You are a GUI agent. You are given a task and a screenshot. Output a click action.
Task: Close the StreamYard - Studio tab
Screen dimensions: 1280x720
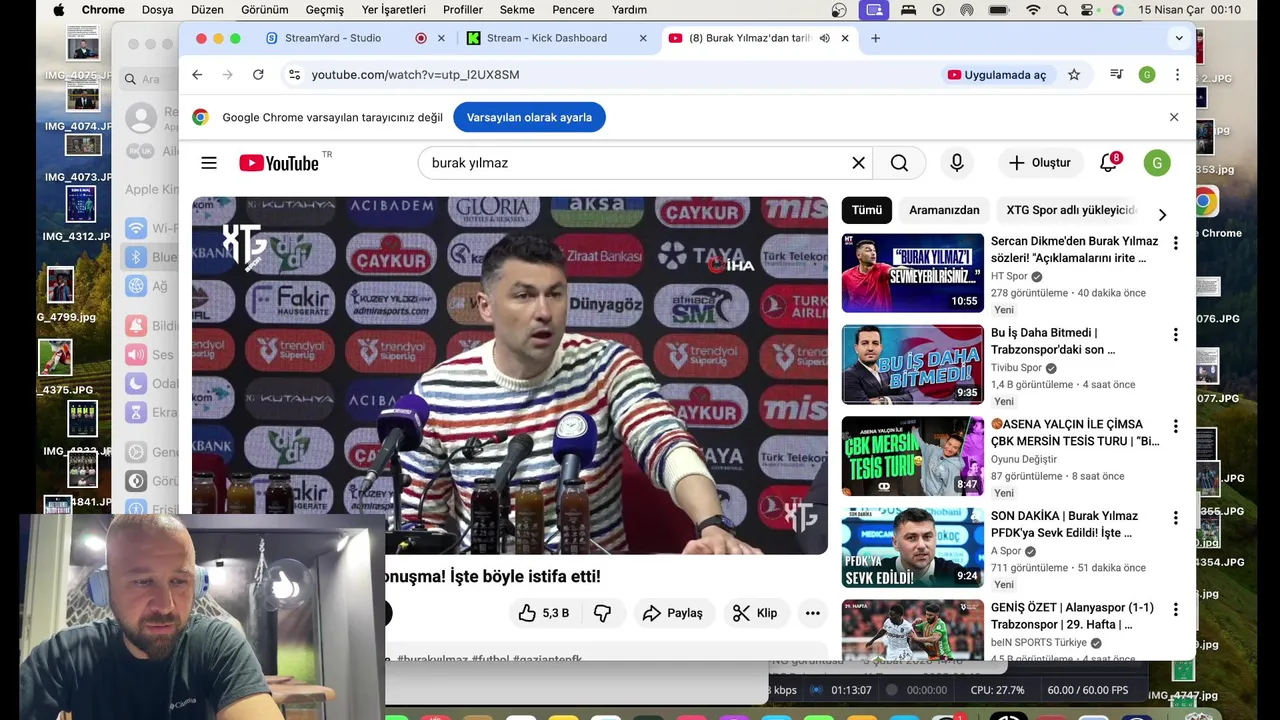pos(441,38)
